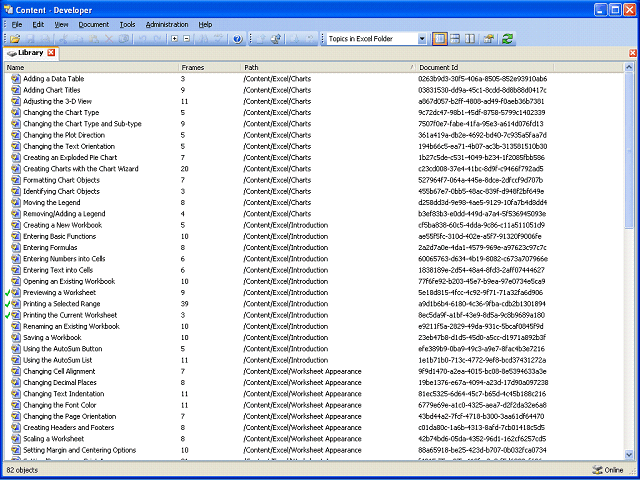Select the 'Removing/Adding a Legend' topic

tap(64, 214)
